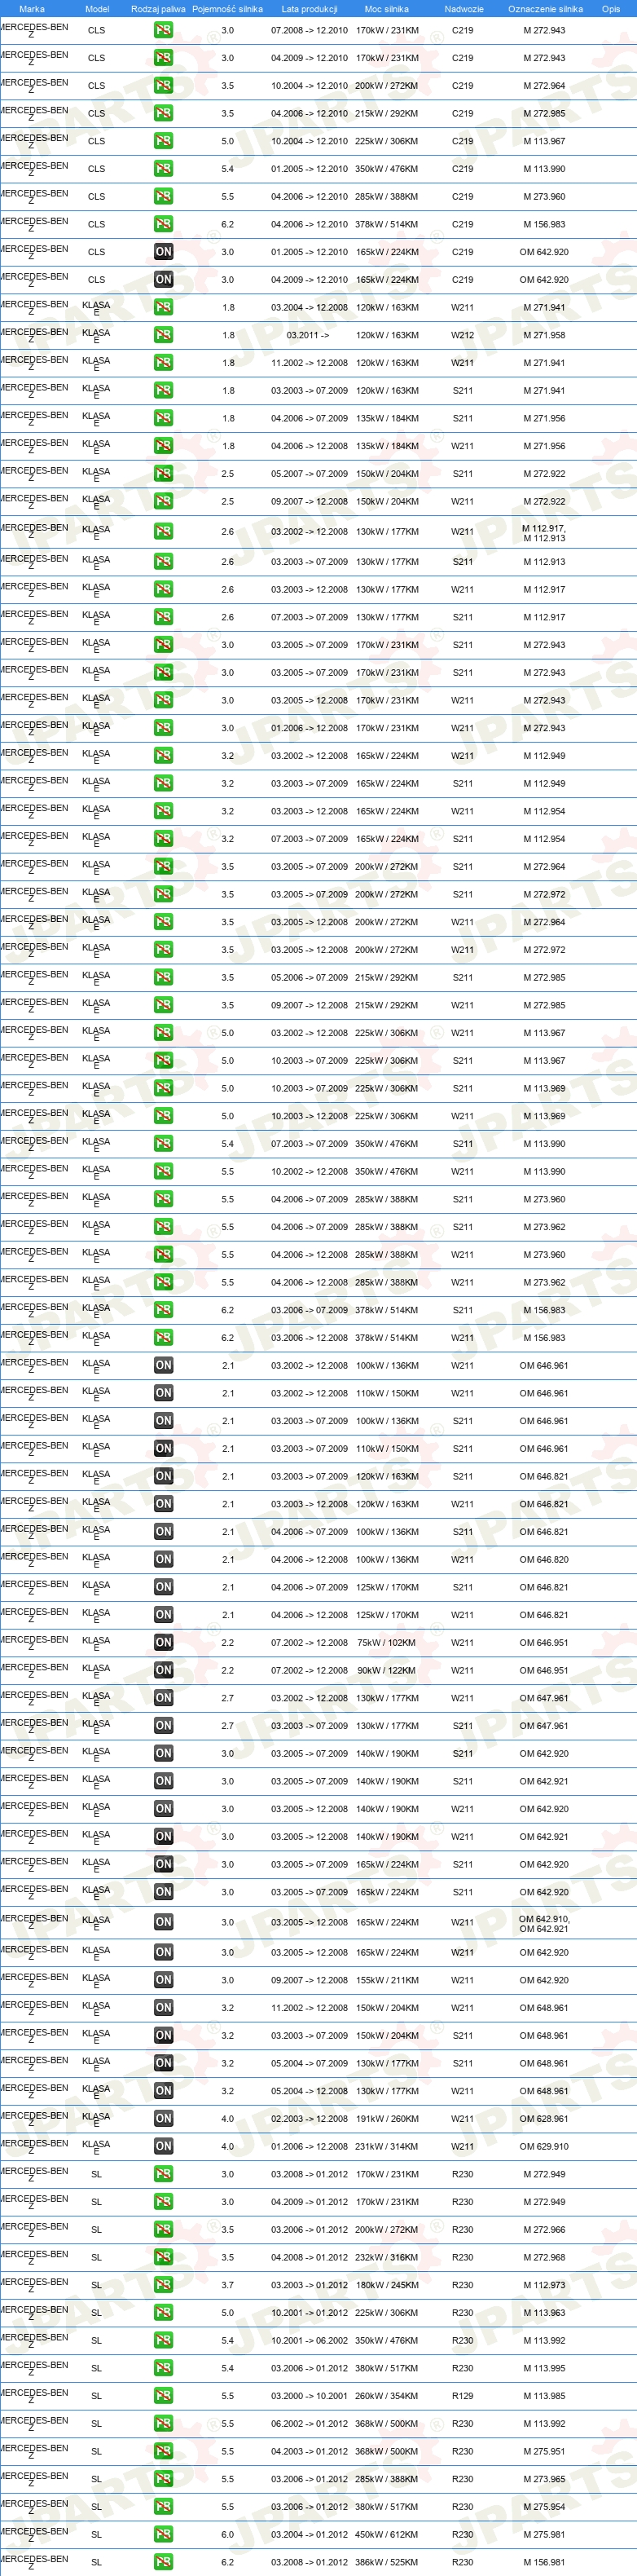The height and width of the screenshot is (2576, 637).
Task: Click the production years 03.2000 -> 10.2001 cell
Action: (309, 2397)
